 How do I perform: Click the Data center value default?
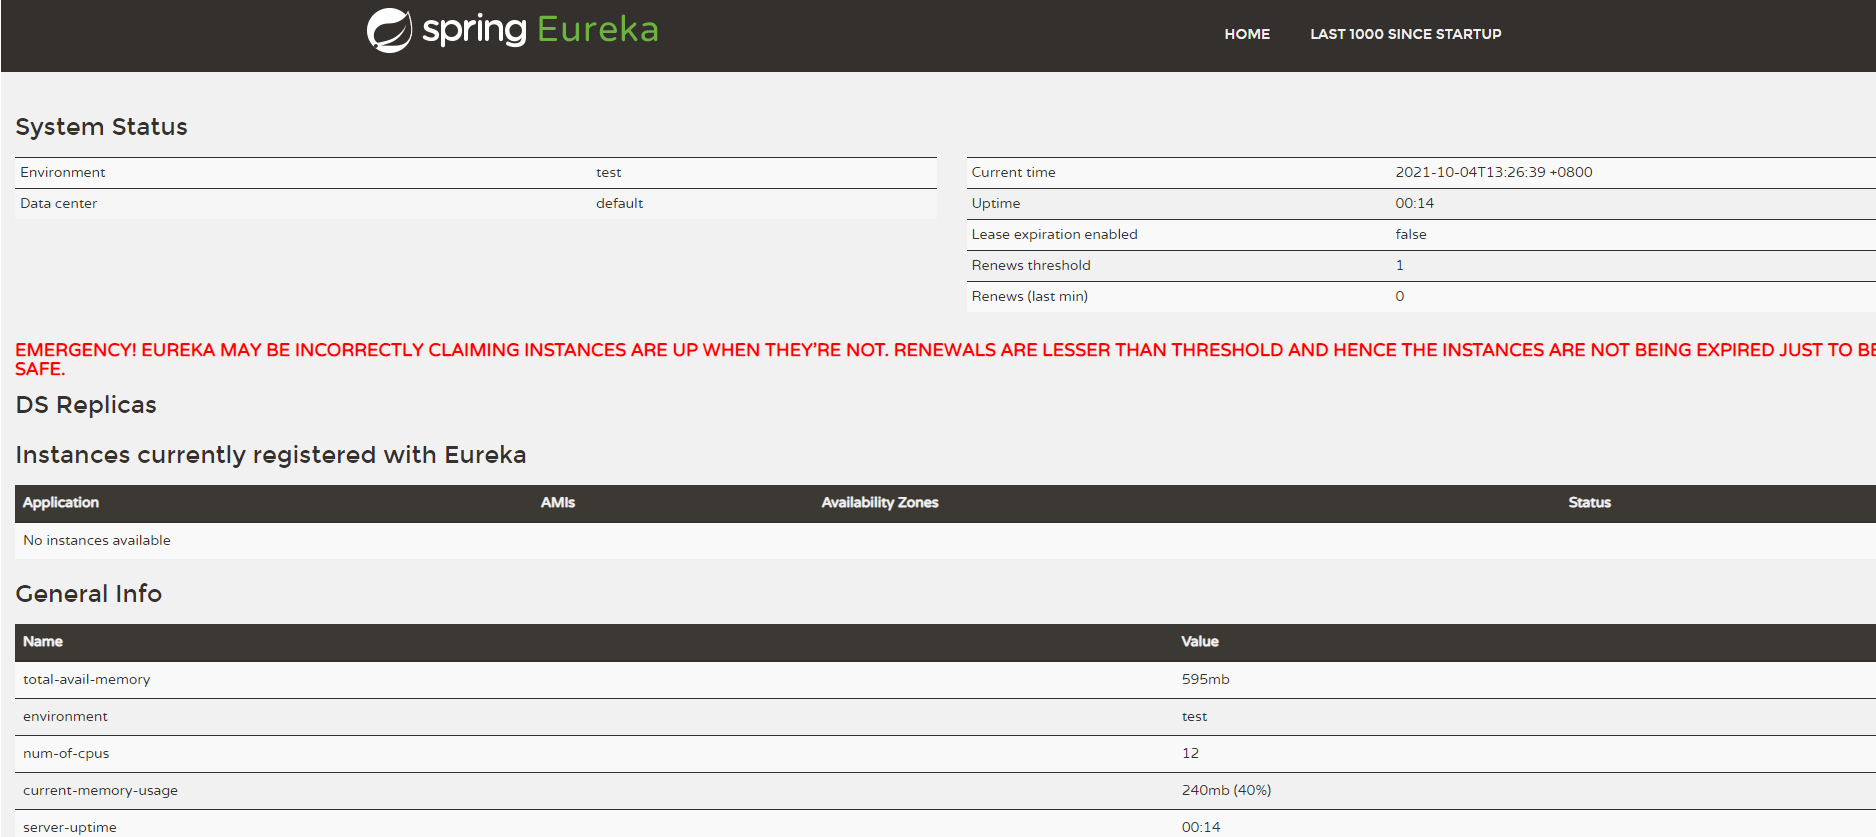point(619,203)
